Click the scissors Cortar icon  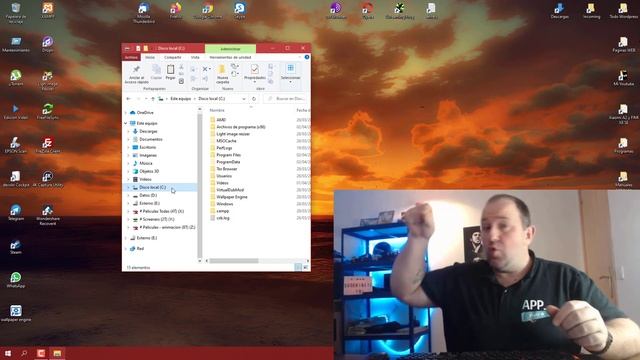[181, 67]
